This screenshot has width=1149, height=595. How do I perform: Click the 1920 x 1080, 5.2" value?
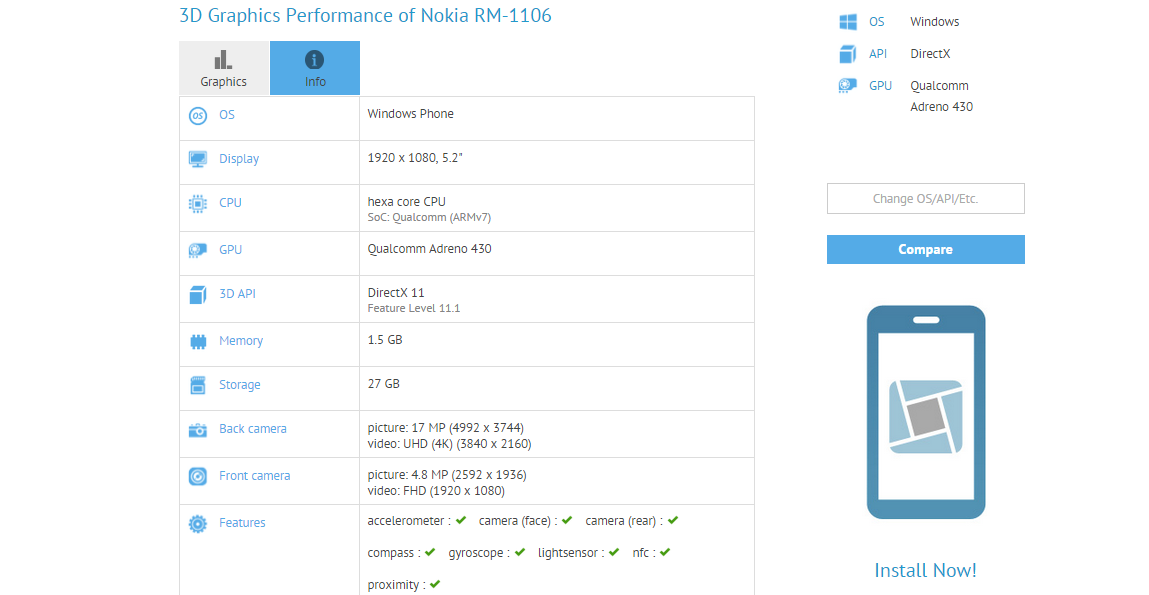(x=415, y=158)
